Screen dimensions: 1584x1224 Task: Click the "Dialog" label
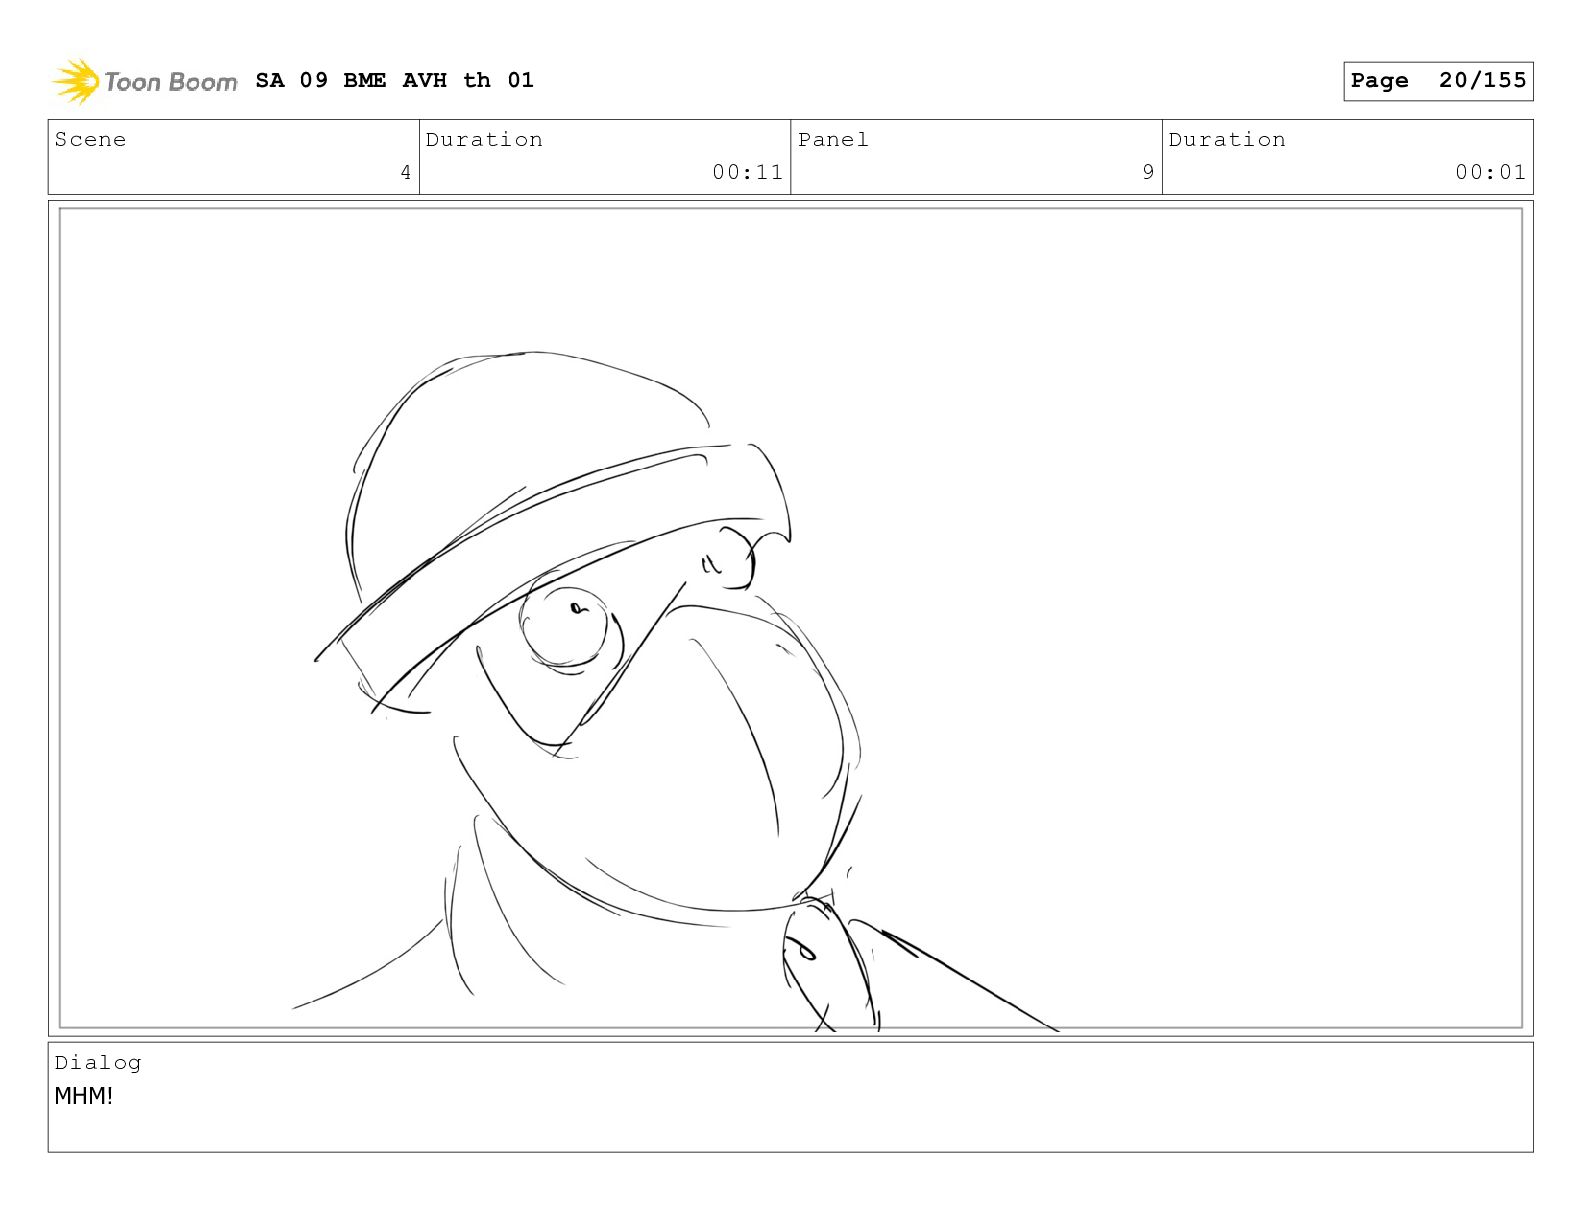(x=98, y=1063)
